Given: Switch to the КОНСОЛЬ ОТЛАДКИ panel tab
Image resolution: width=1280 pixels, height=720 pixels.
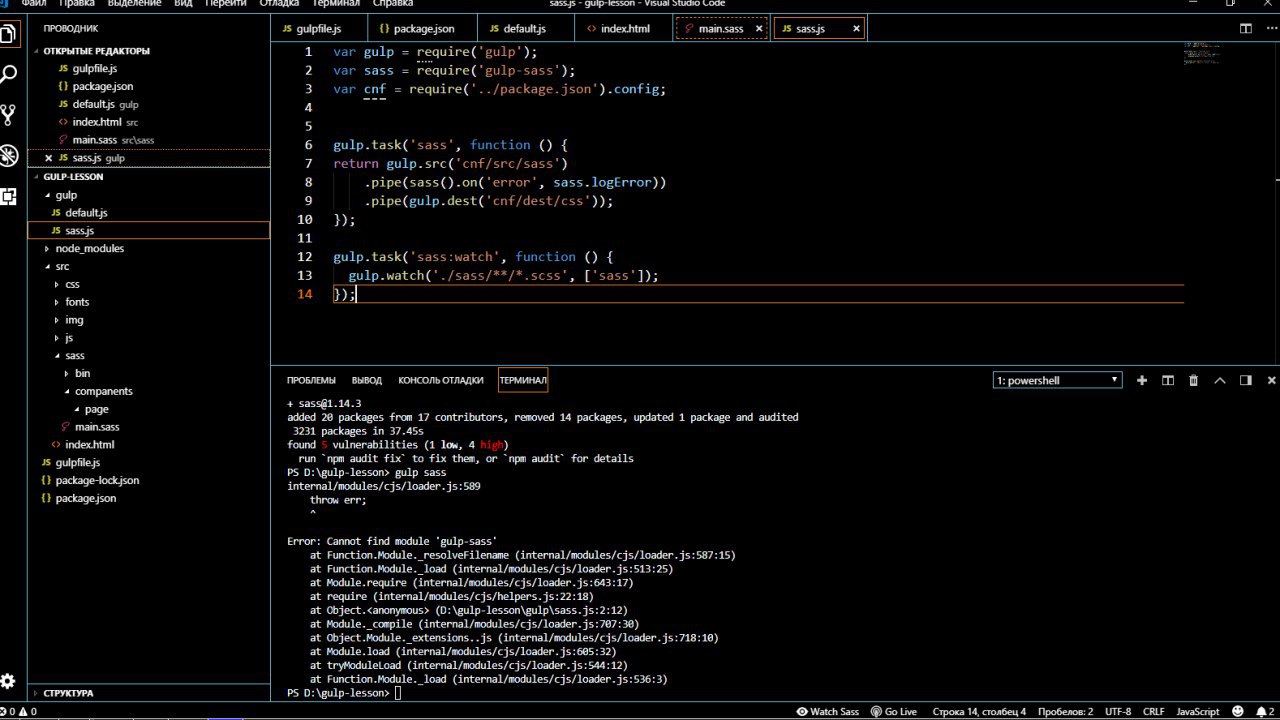Looking at the screenshot, I should (x=441, y=380).
